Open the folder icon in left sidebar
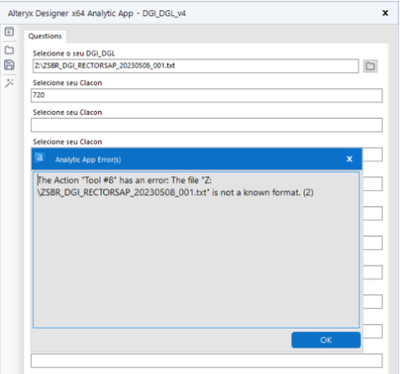This screenshot has width=400, height=374. 9,50
